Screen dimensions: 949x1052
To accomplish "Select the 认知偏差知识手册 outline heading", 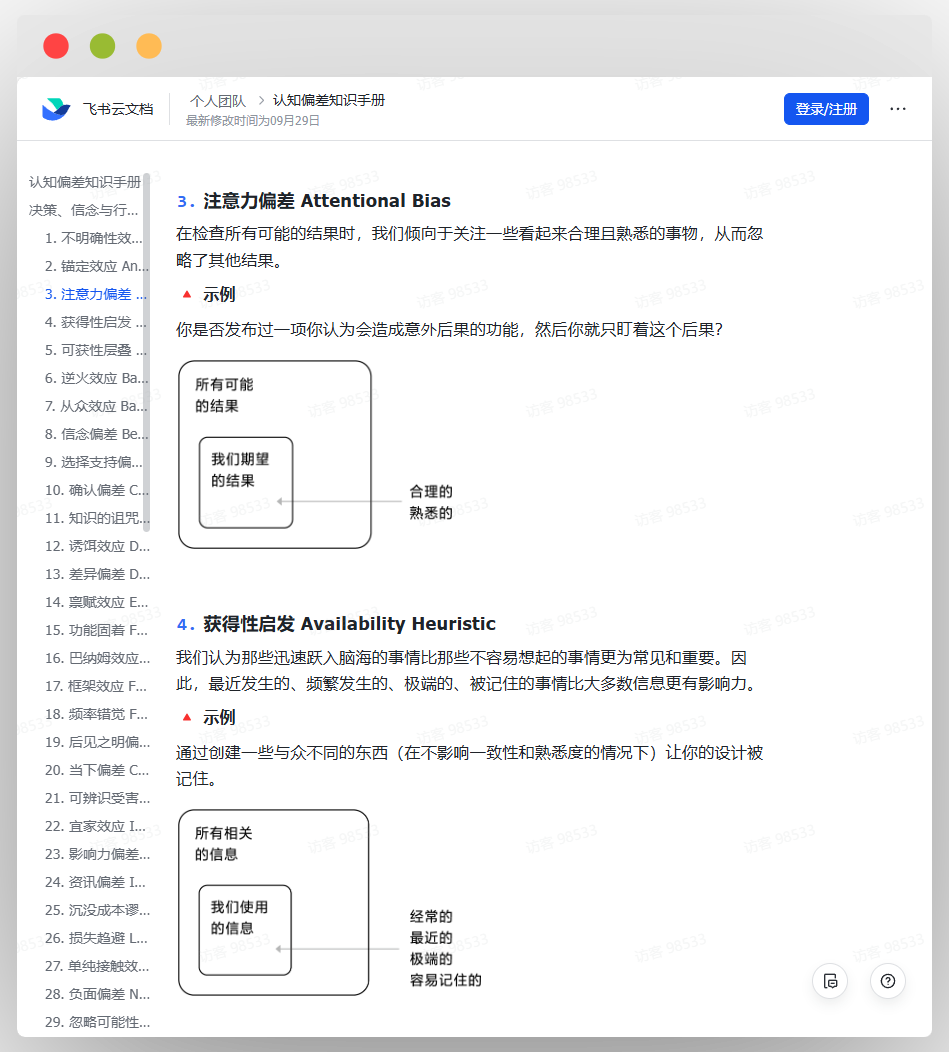I will click(x=85, y=182).
